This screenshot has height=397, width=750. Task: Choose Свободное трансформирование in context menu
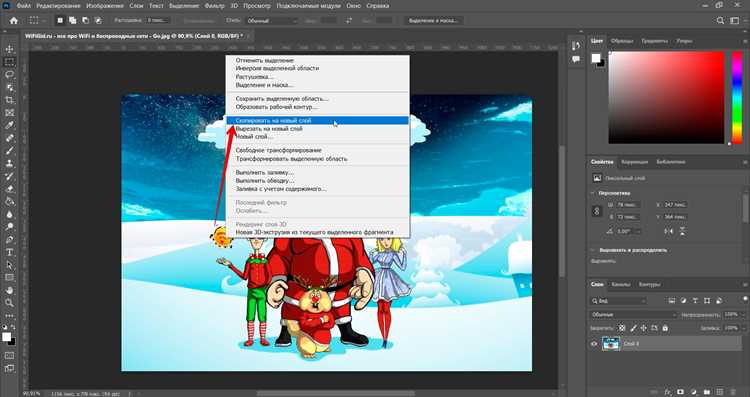(x=318, y=150)
